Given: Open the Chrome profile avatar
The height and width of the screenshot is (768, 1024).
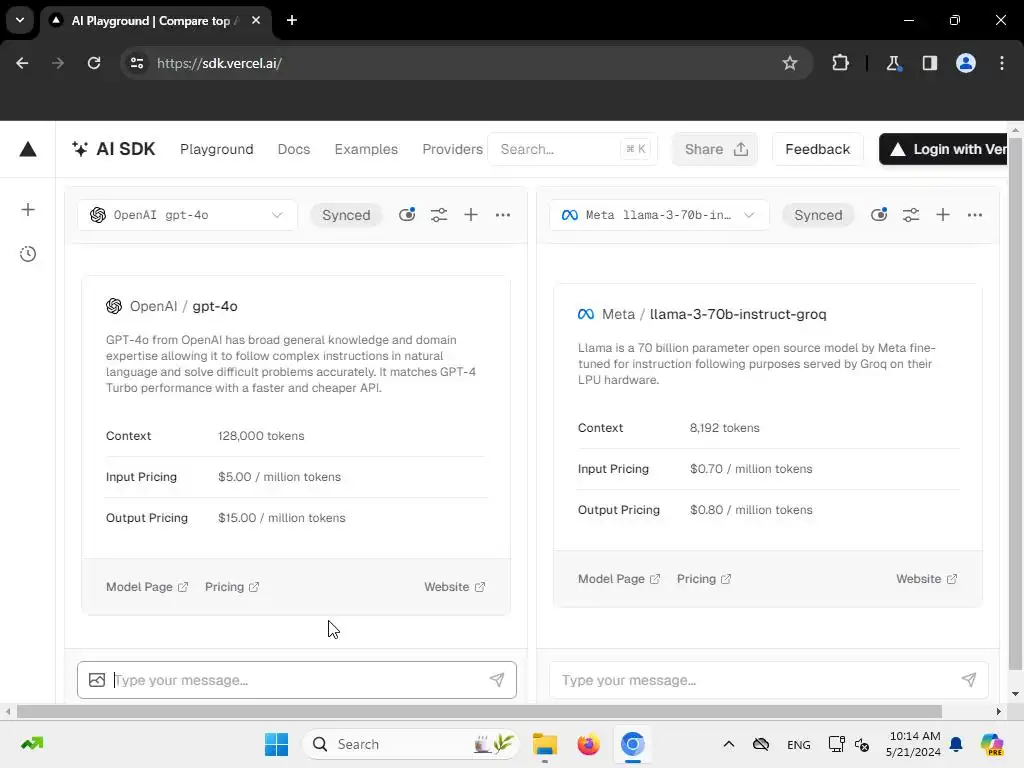Looking at the screenshot, I should click(x=966, y=63).
